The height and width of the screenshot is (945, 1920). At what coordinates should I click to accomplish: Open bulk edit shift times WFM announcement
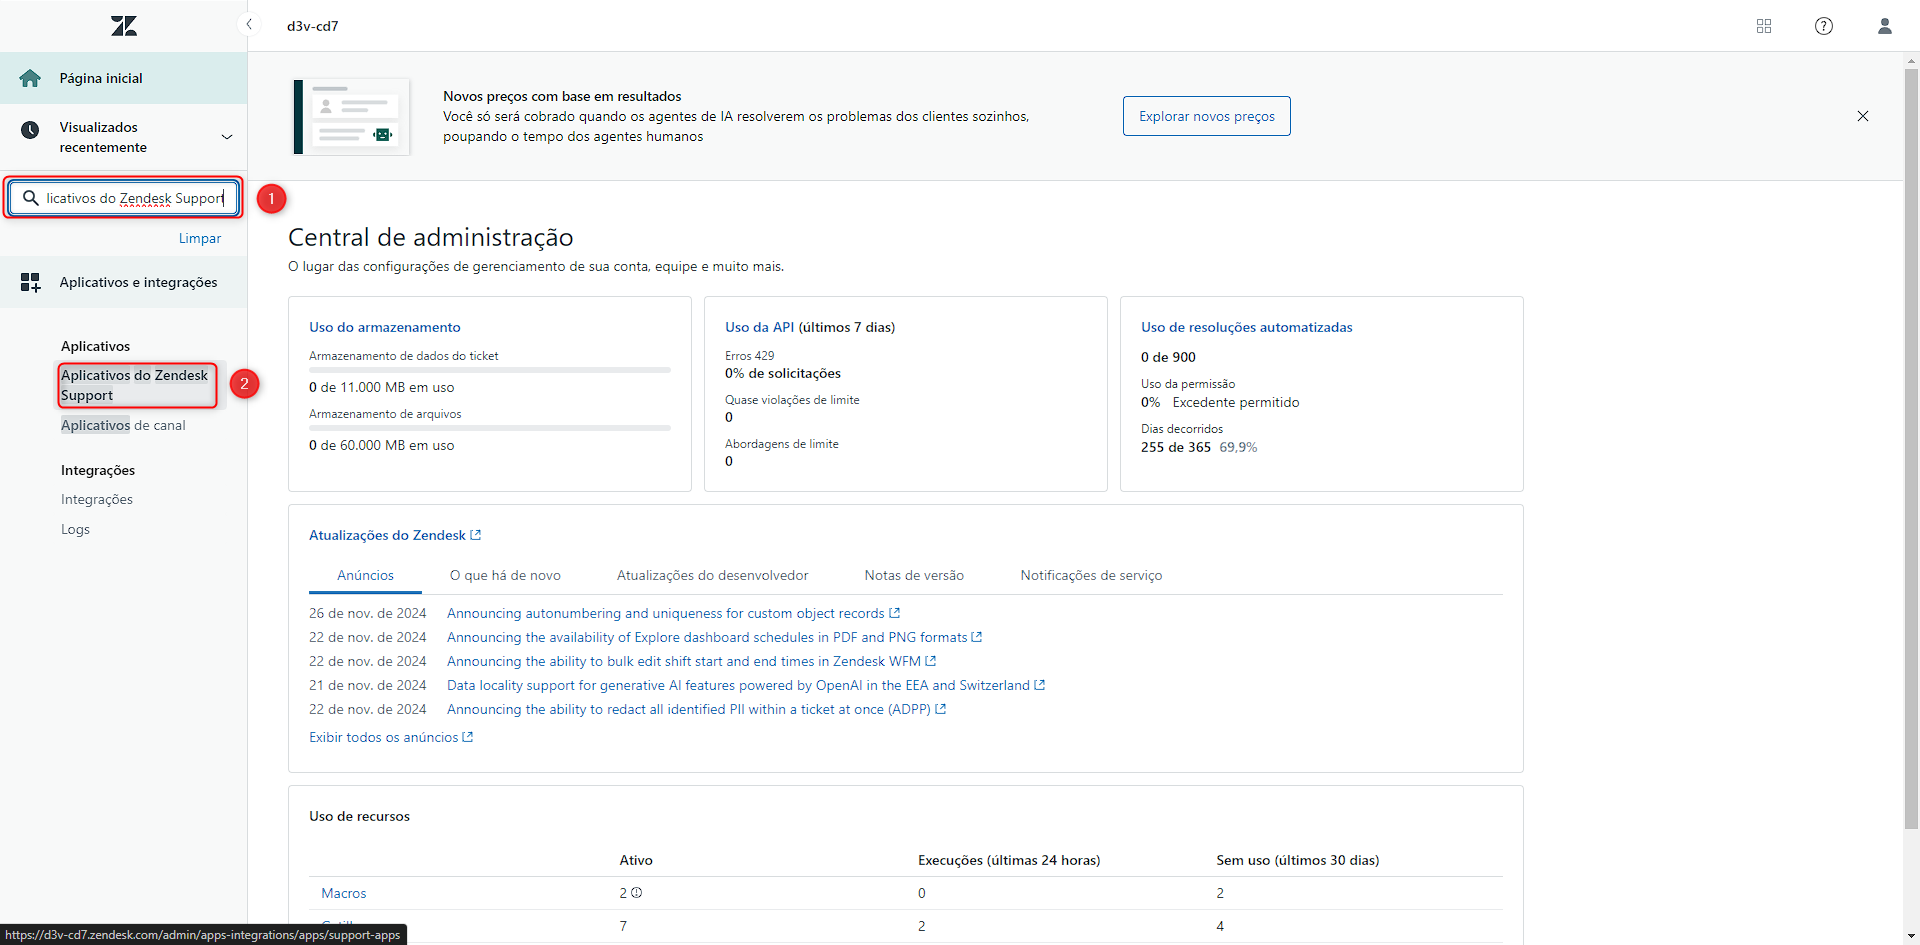point(691,661)
